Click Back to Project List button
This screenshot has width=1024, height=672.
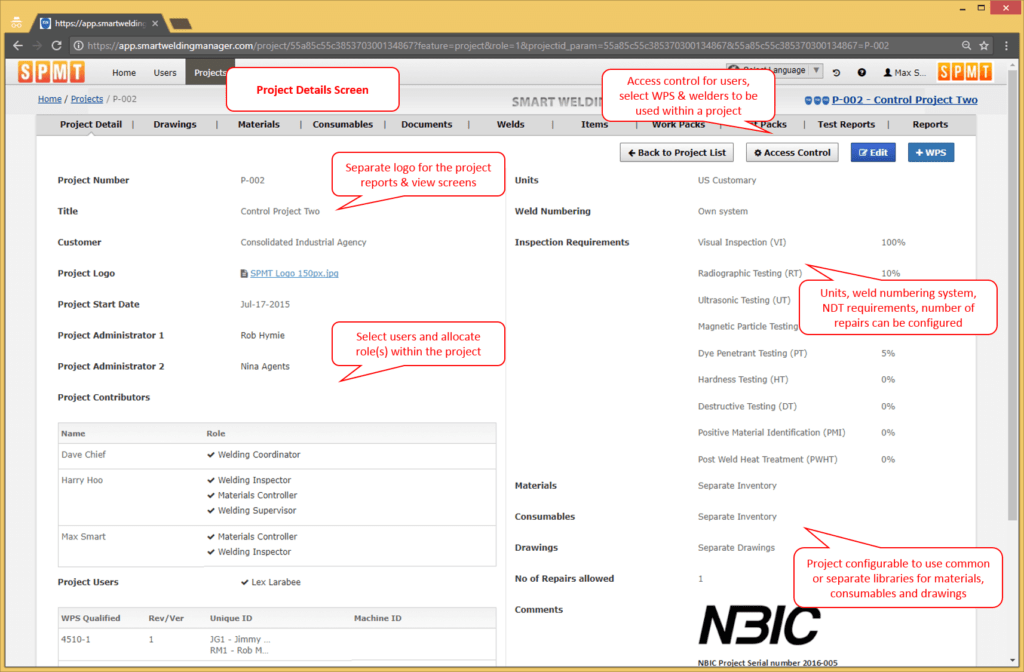[x=677, y=152]
